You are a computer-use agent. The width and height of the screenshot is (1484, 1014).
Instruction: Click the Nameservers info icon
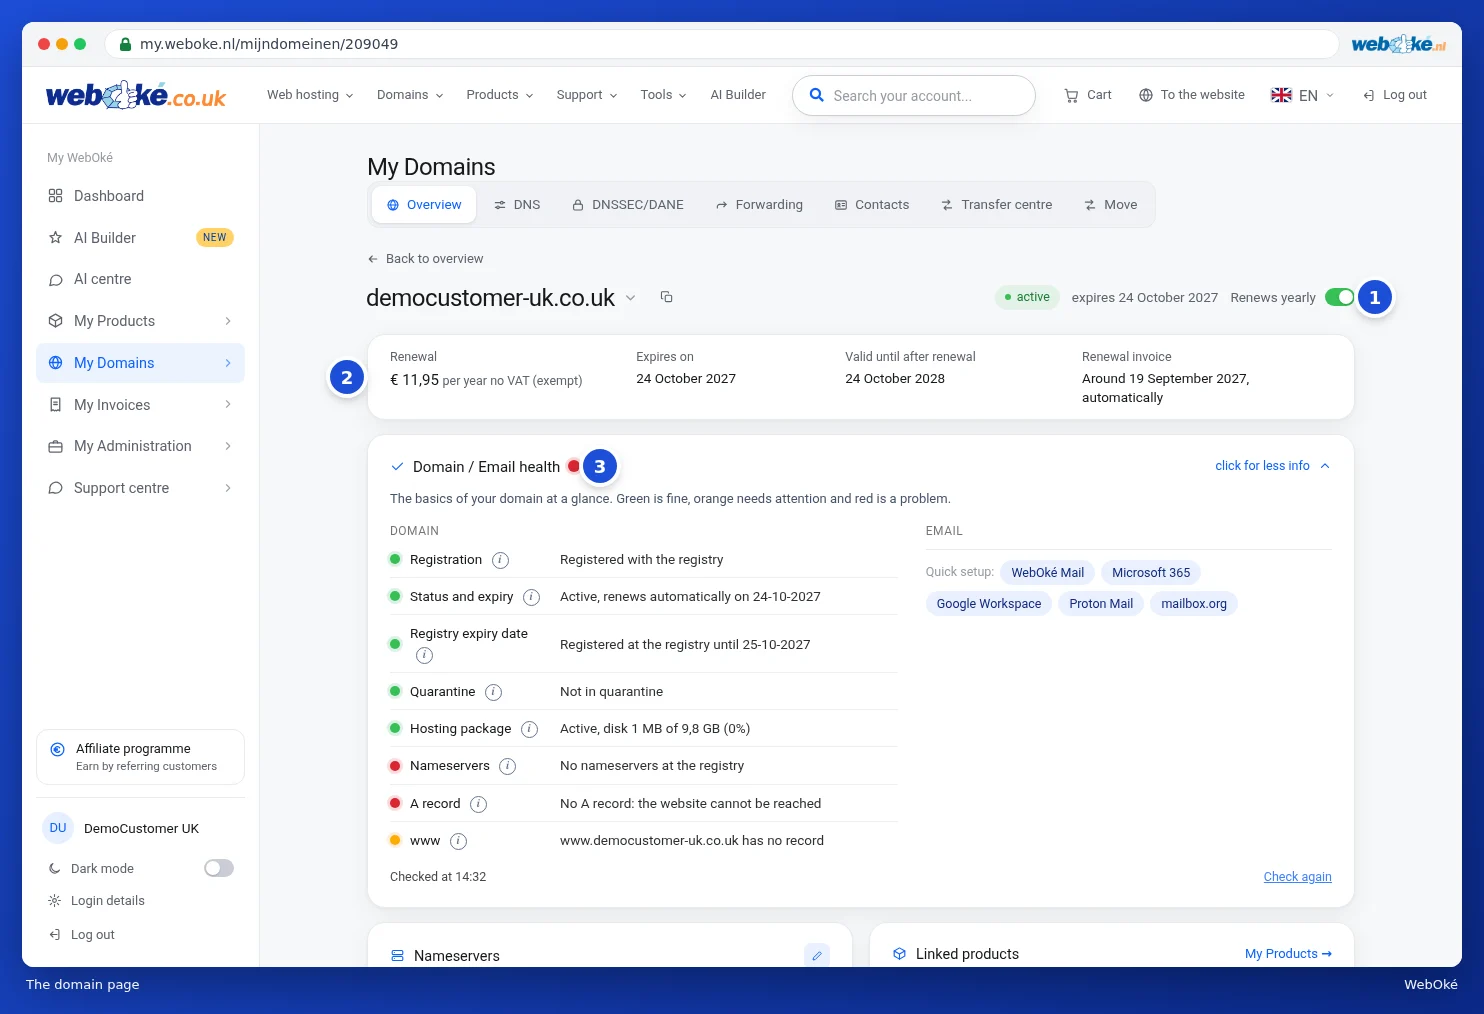click(x=507, y=766)
